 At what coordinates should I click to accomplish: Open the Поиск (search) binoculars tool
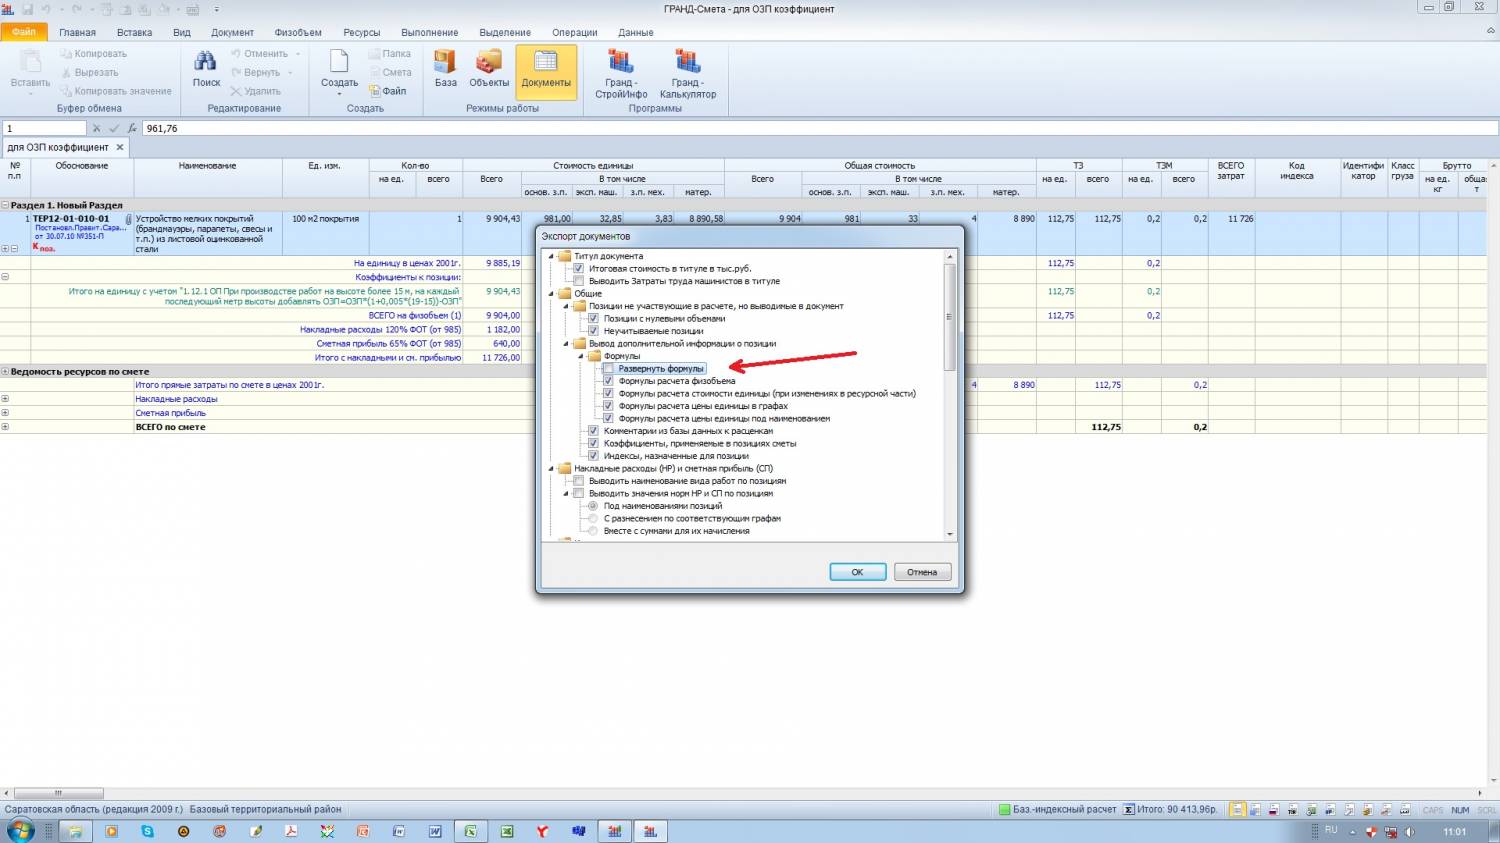206,69
